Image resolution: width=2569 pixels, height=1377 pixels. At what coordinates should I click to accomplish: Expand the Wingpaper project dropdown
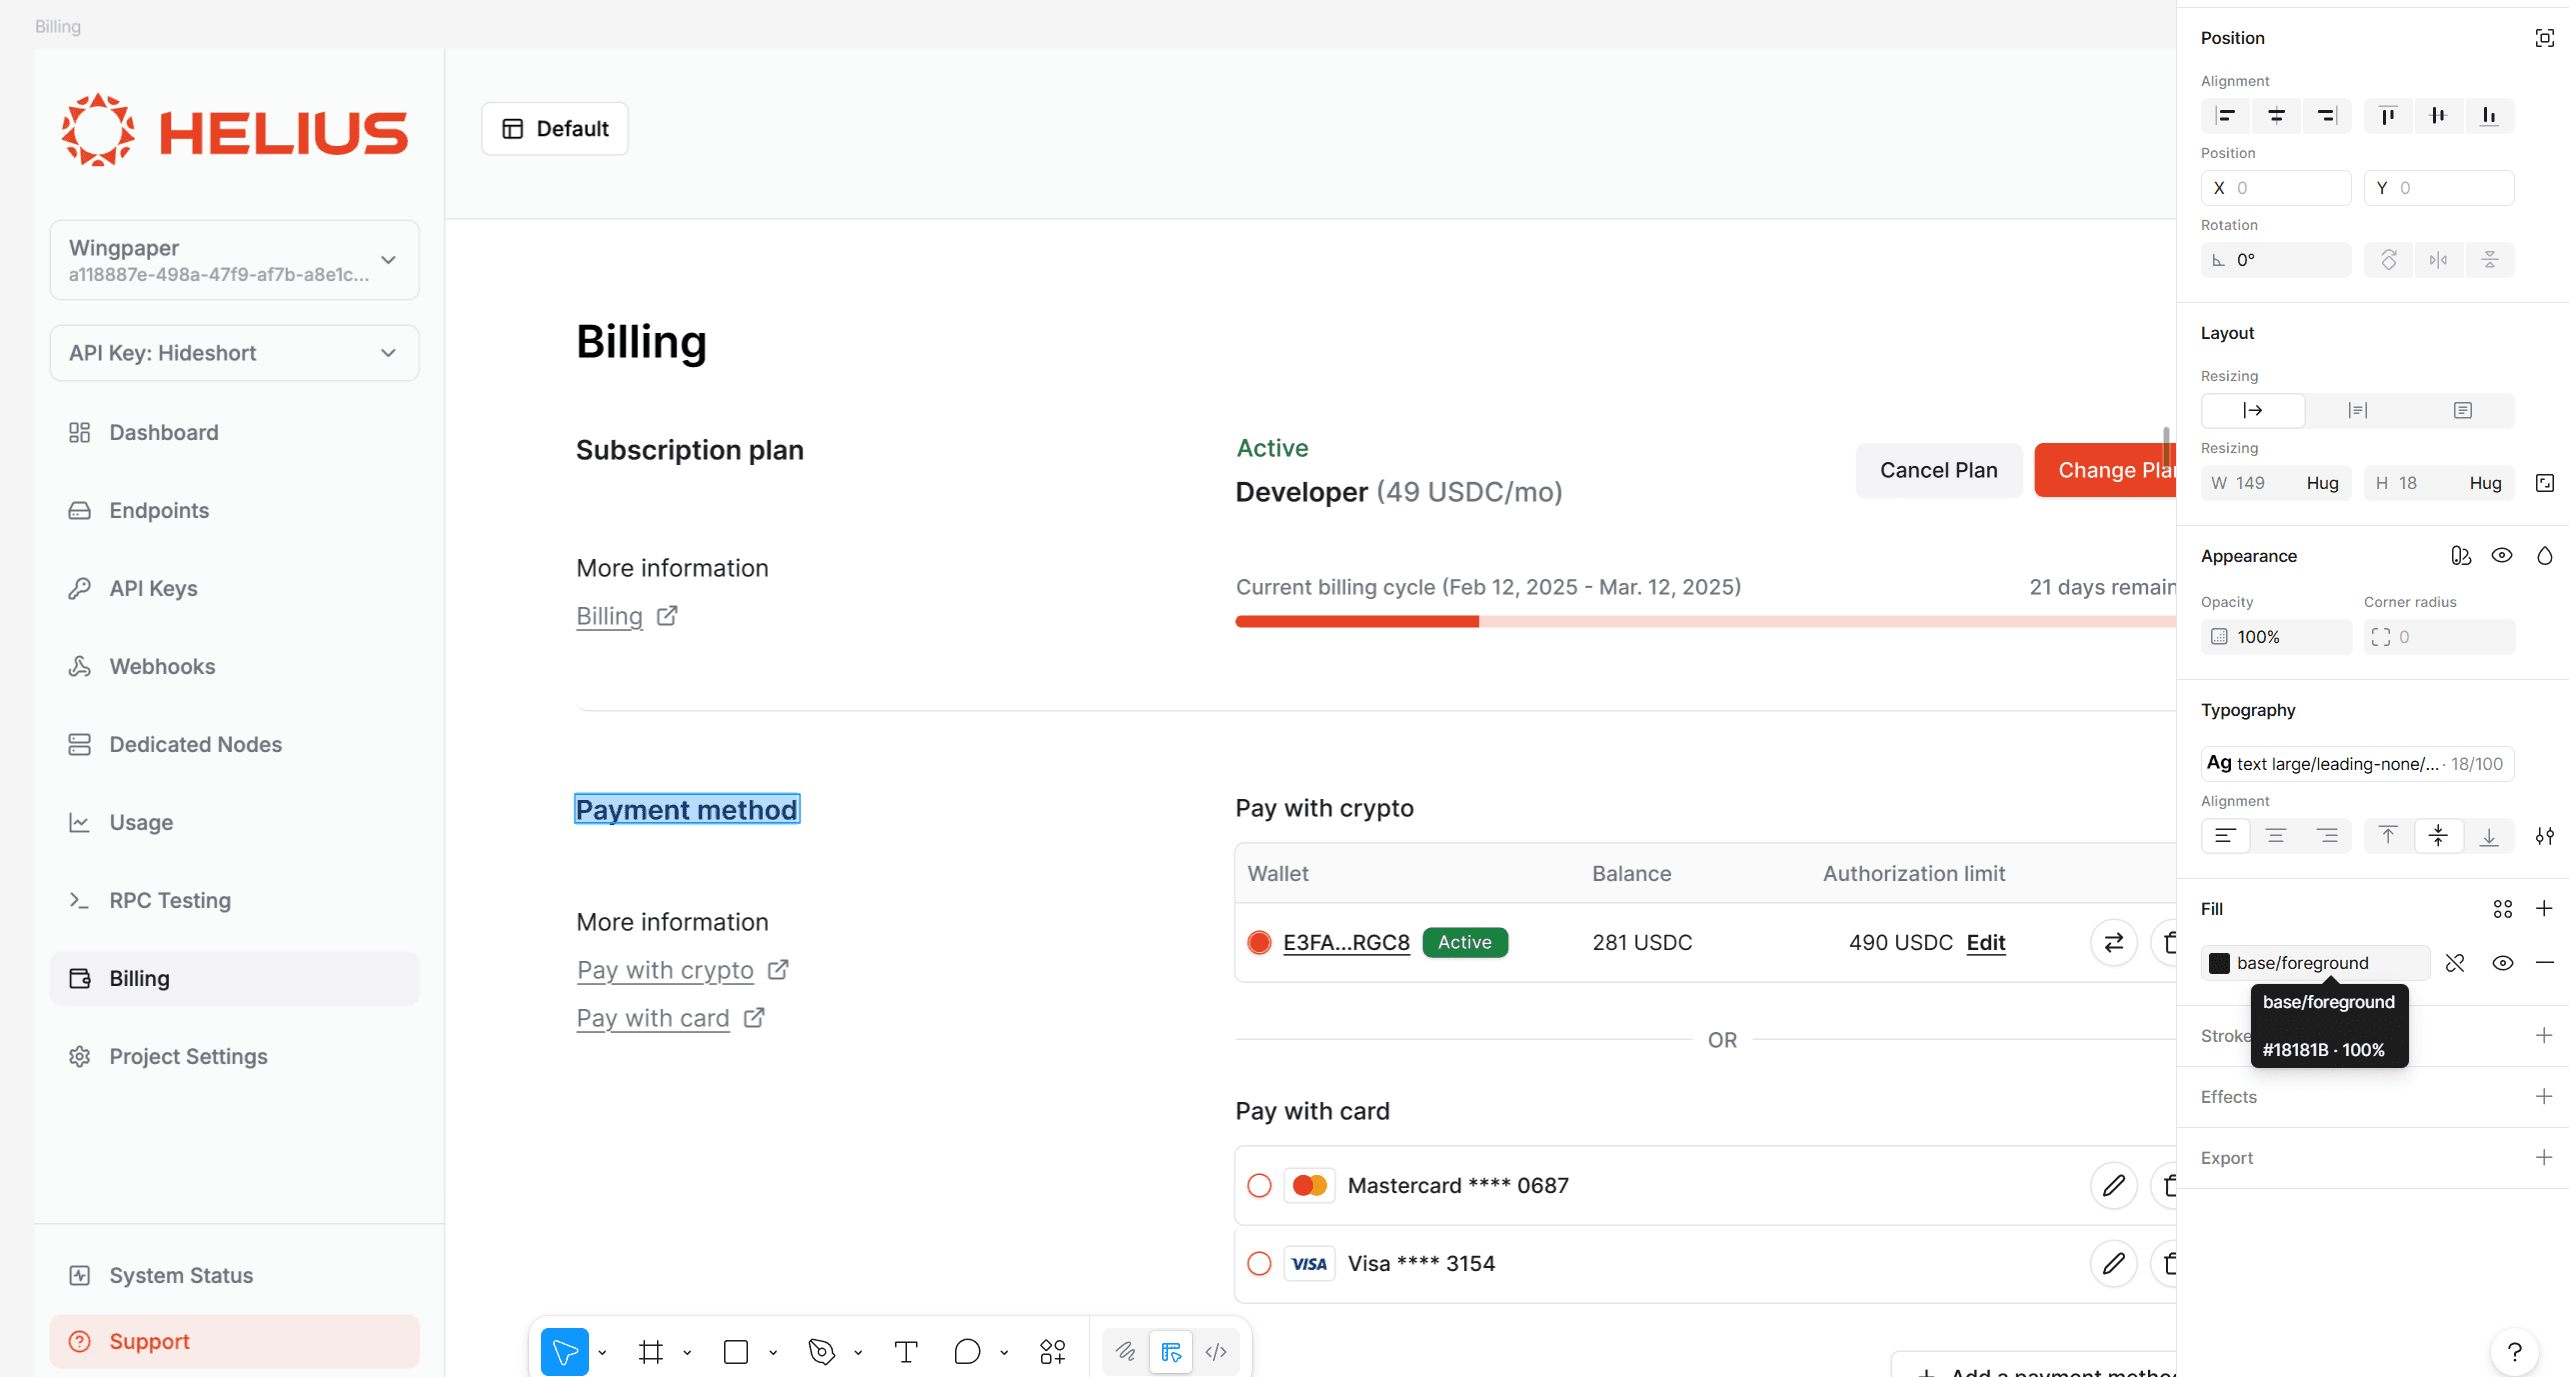point(388,260)
